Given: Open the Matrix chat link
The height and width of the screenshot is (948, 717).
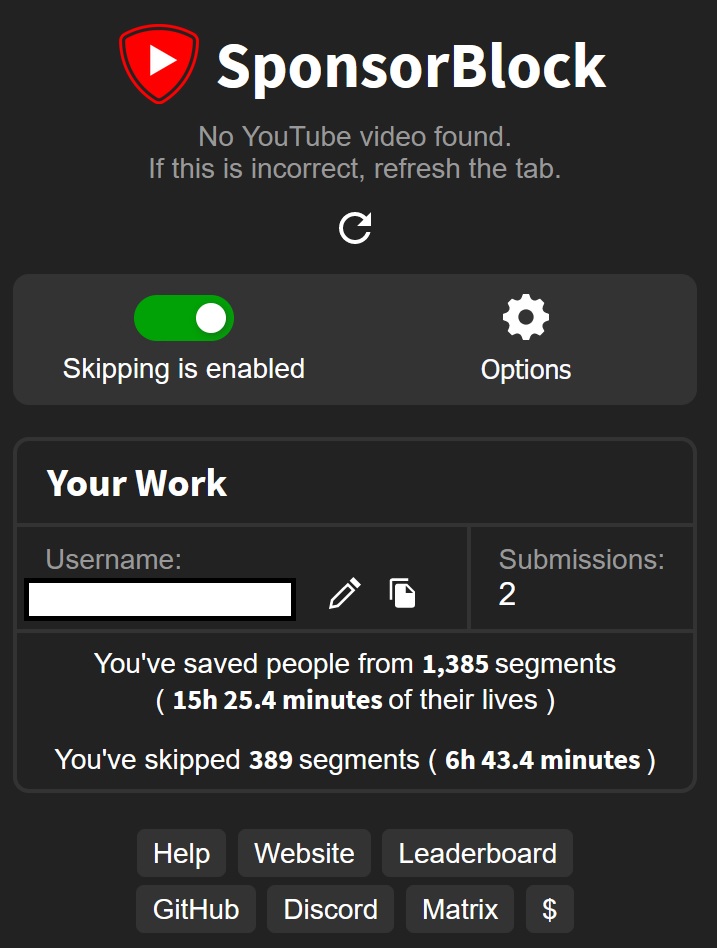Looking at the screenshot, I should (460, 909).
